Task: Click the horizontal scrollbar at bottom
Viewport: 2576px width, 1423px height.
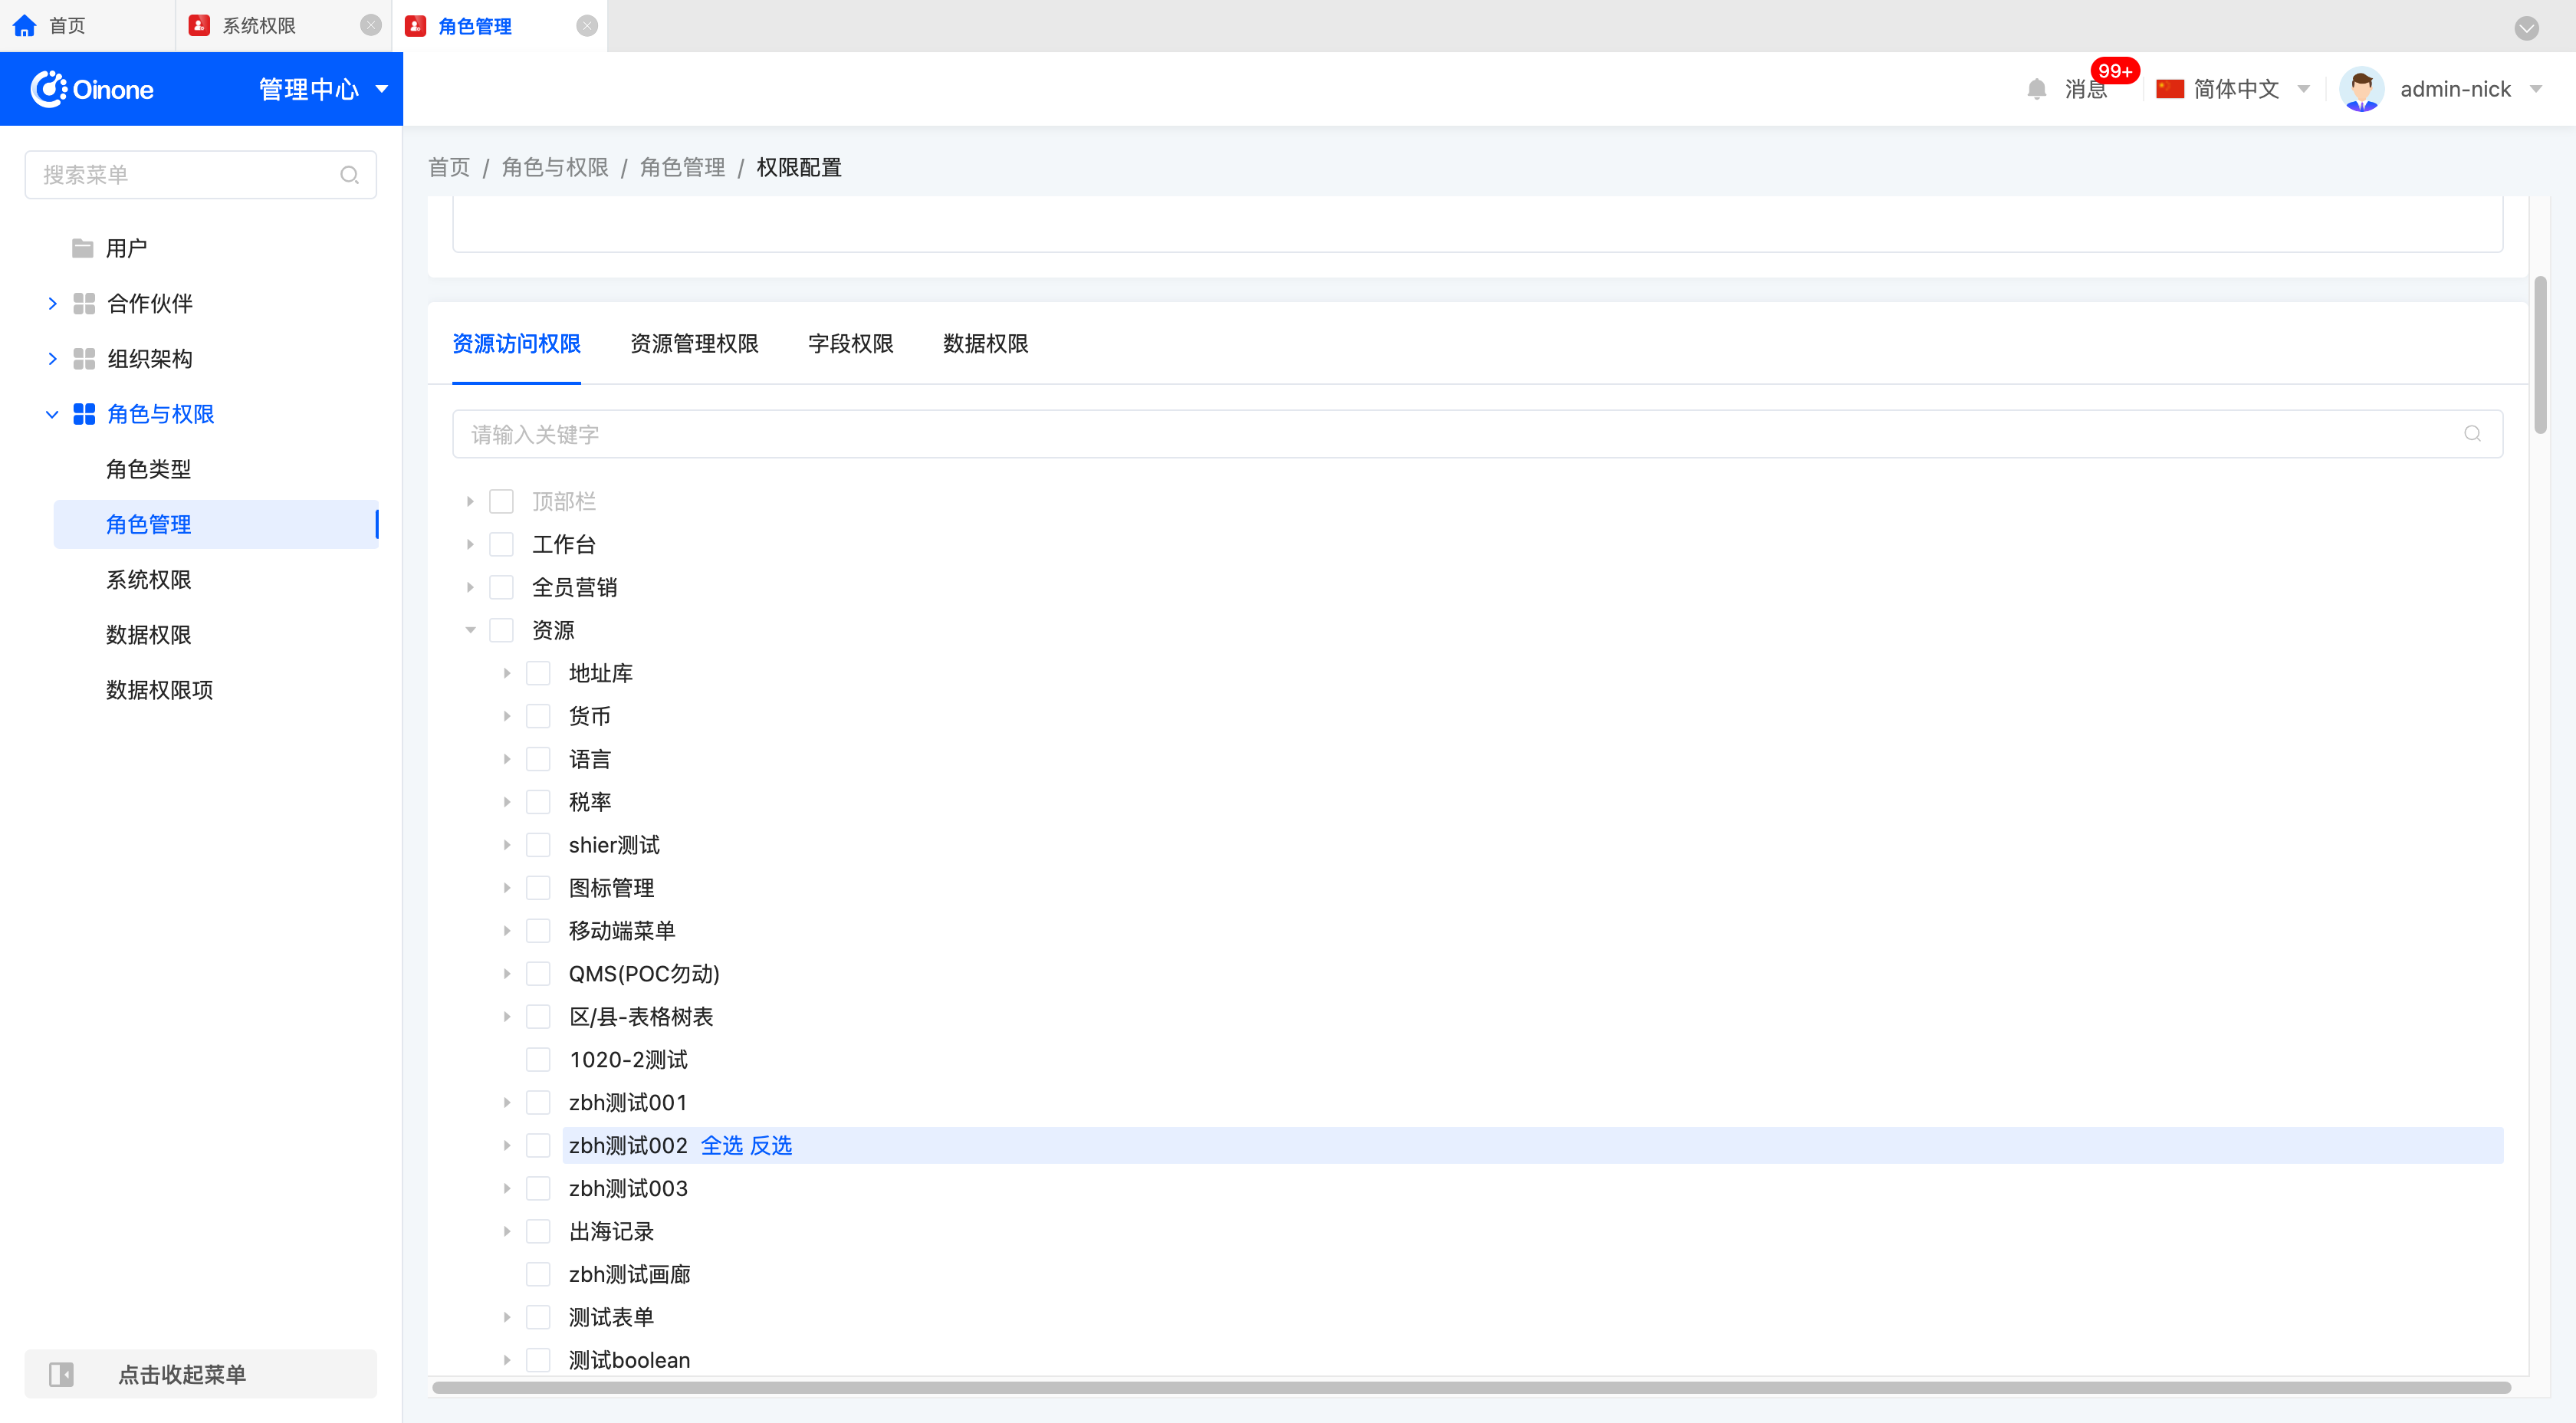Action: click(1471, 1387)
